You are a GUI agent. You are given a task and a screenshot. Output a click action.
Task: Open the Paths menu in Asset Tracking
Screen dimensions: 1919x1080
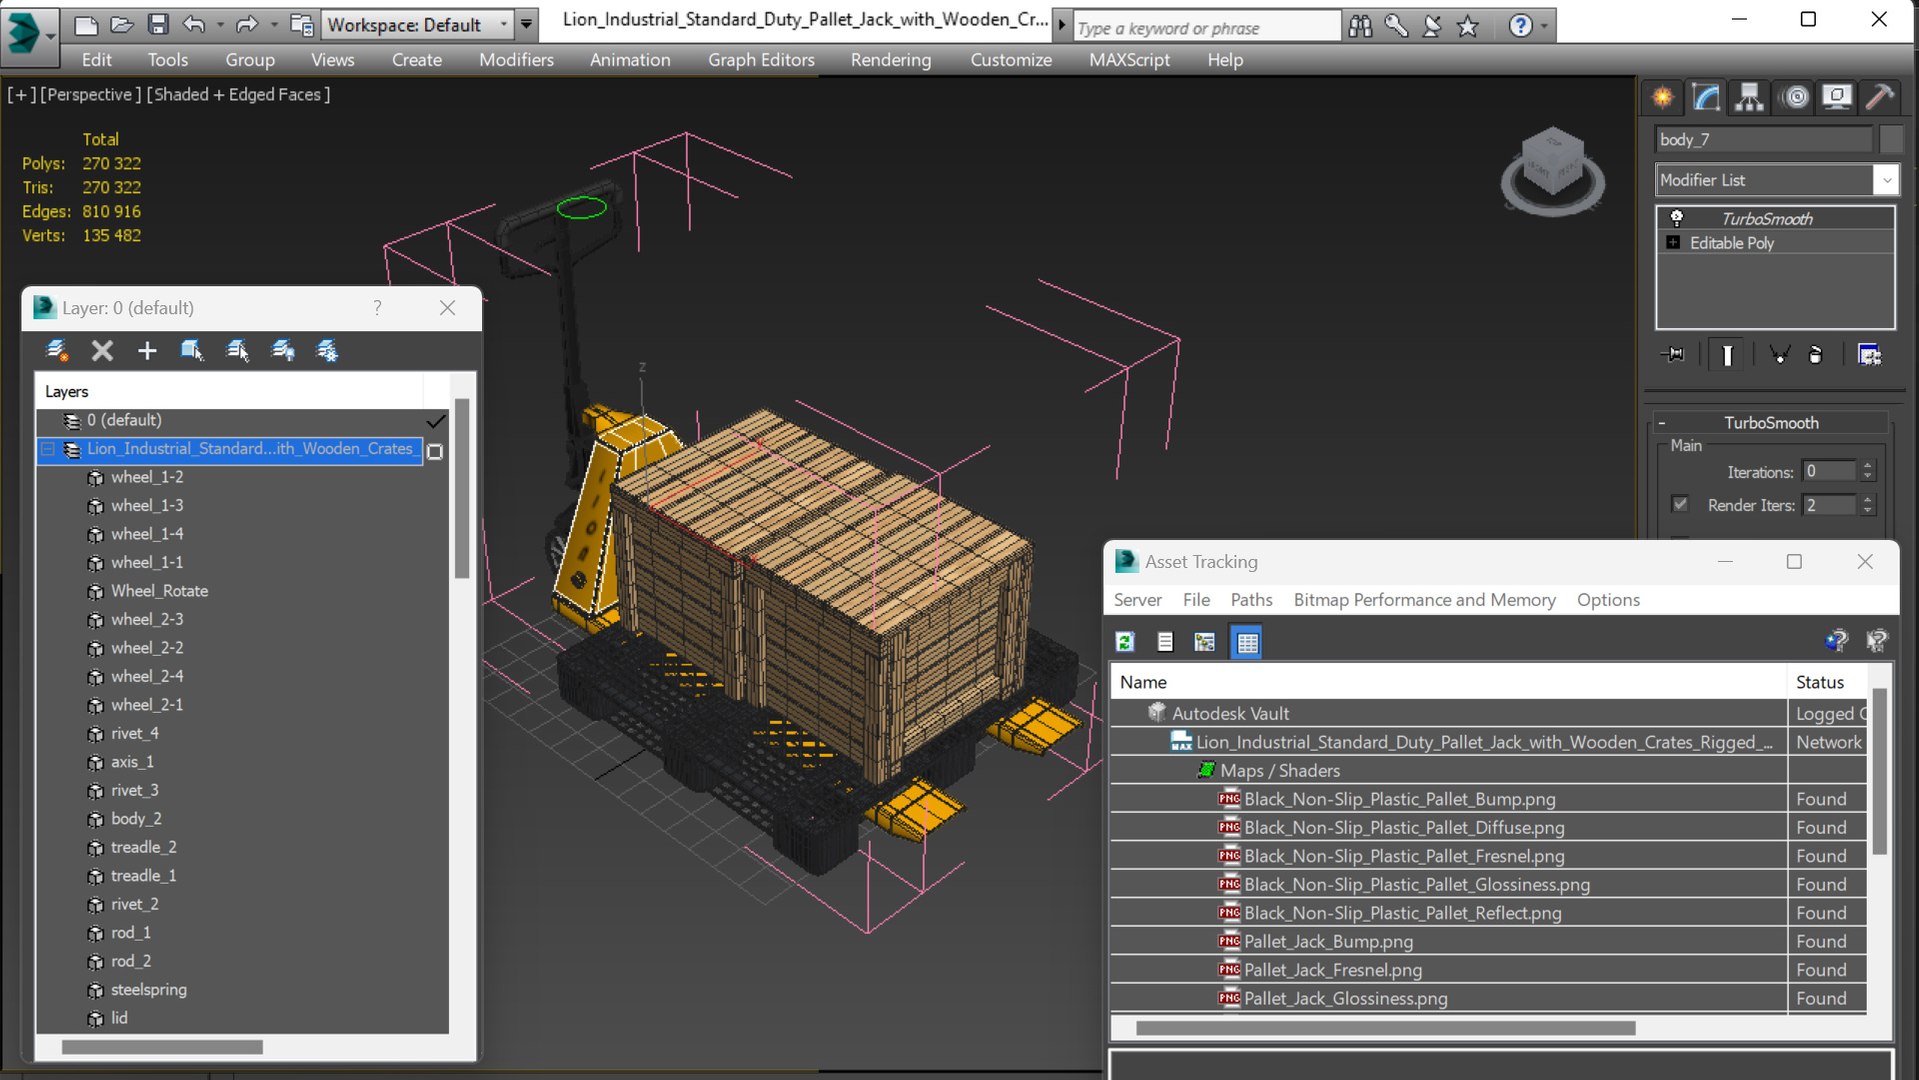[x=1251, y=600]
